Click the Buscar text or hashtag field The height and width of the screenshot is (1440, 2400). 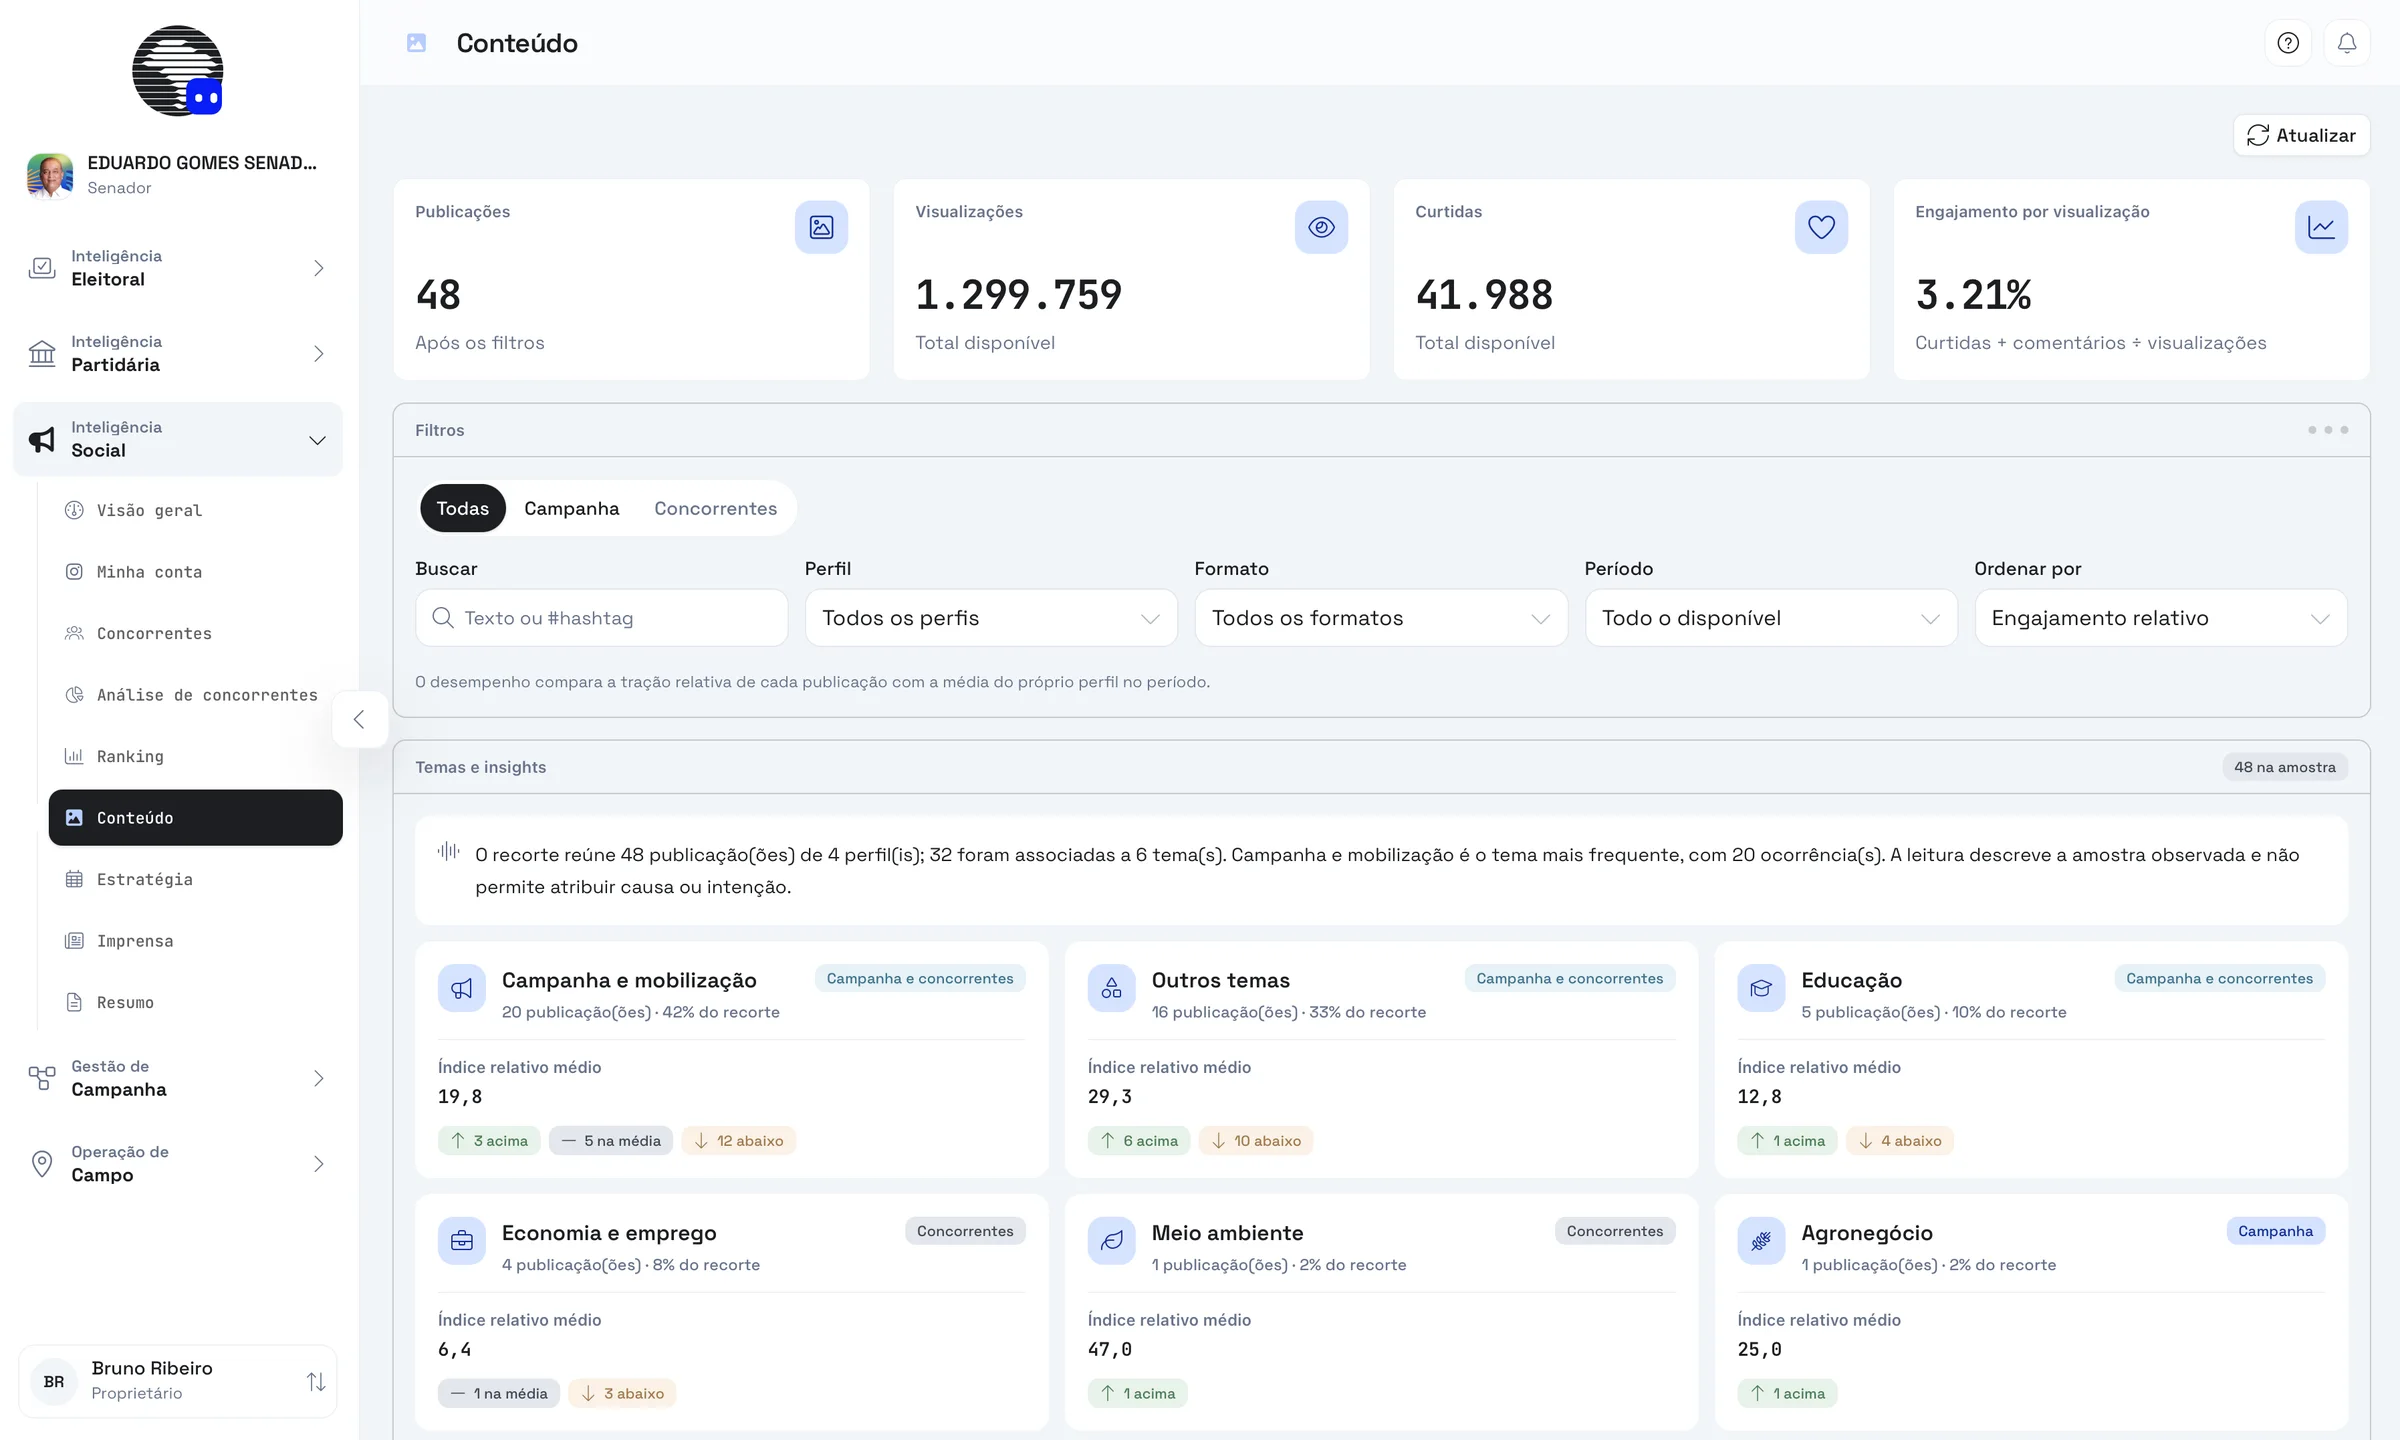(x=601, y=618)
